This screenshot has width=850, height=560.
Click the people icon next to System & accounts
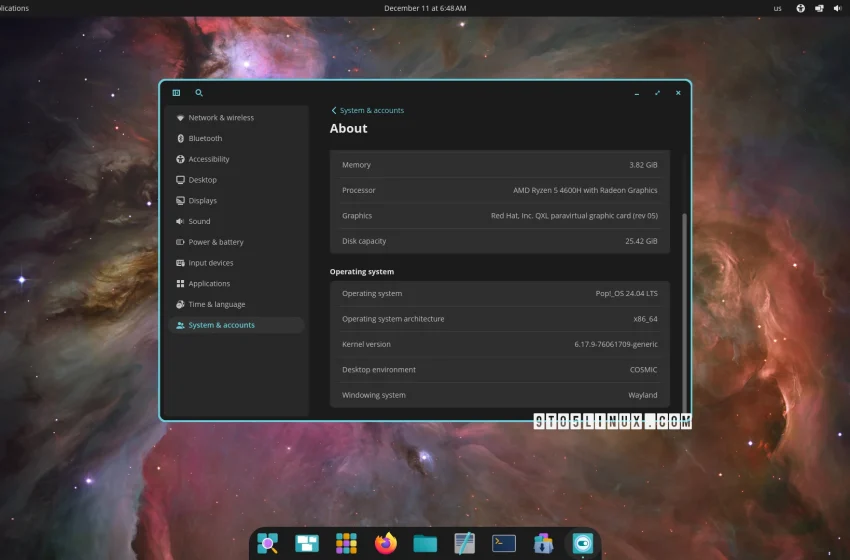[180, 325]
